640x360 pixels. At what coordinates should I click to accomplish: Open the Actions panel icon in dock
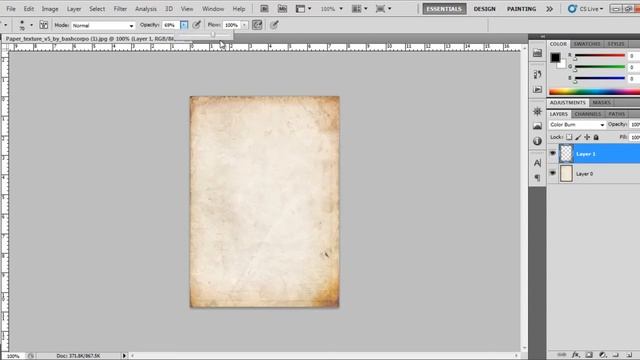coord(538,89)
